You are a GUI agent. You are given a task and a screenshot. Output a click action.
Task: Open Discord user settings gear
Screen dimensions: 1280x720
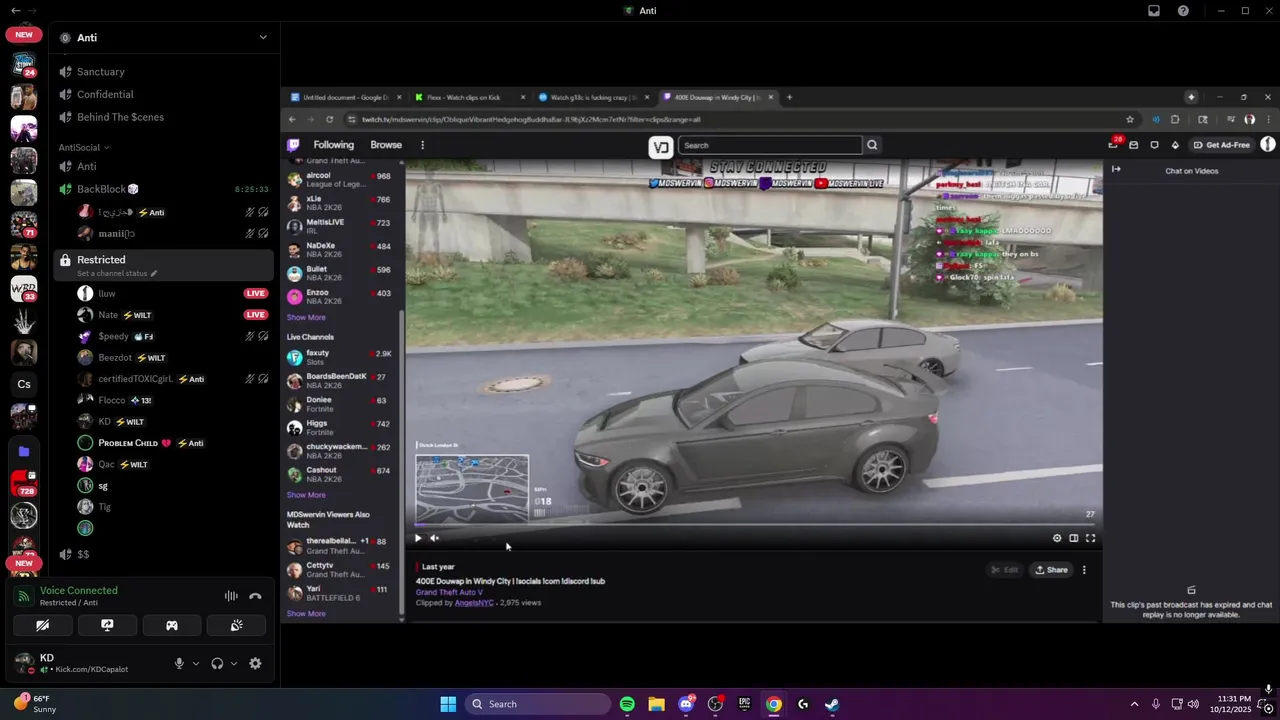click(255, 663)
